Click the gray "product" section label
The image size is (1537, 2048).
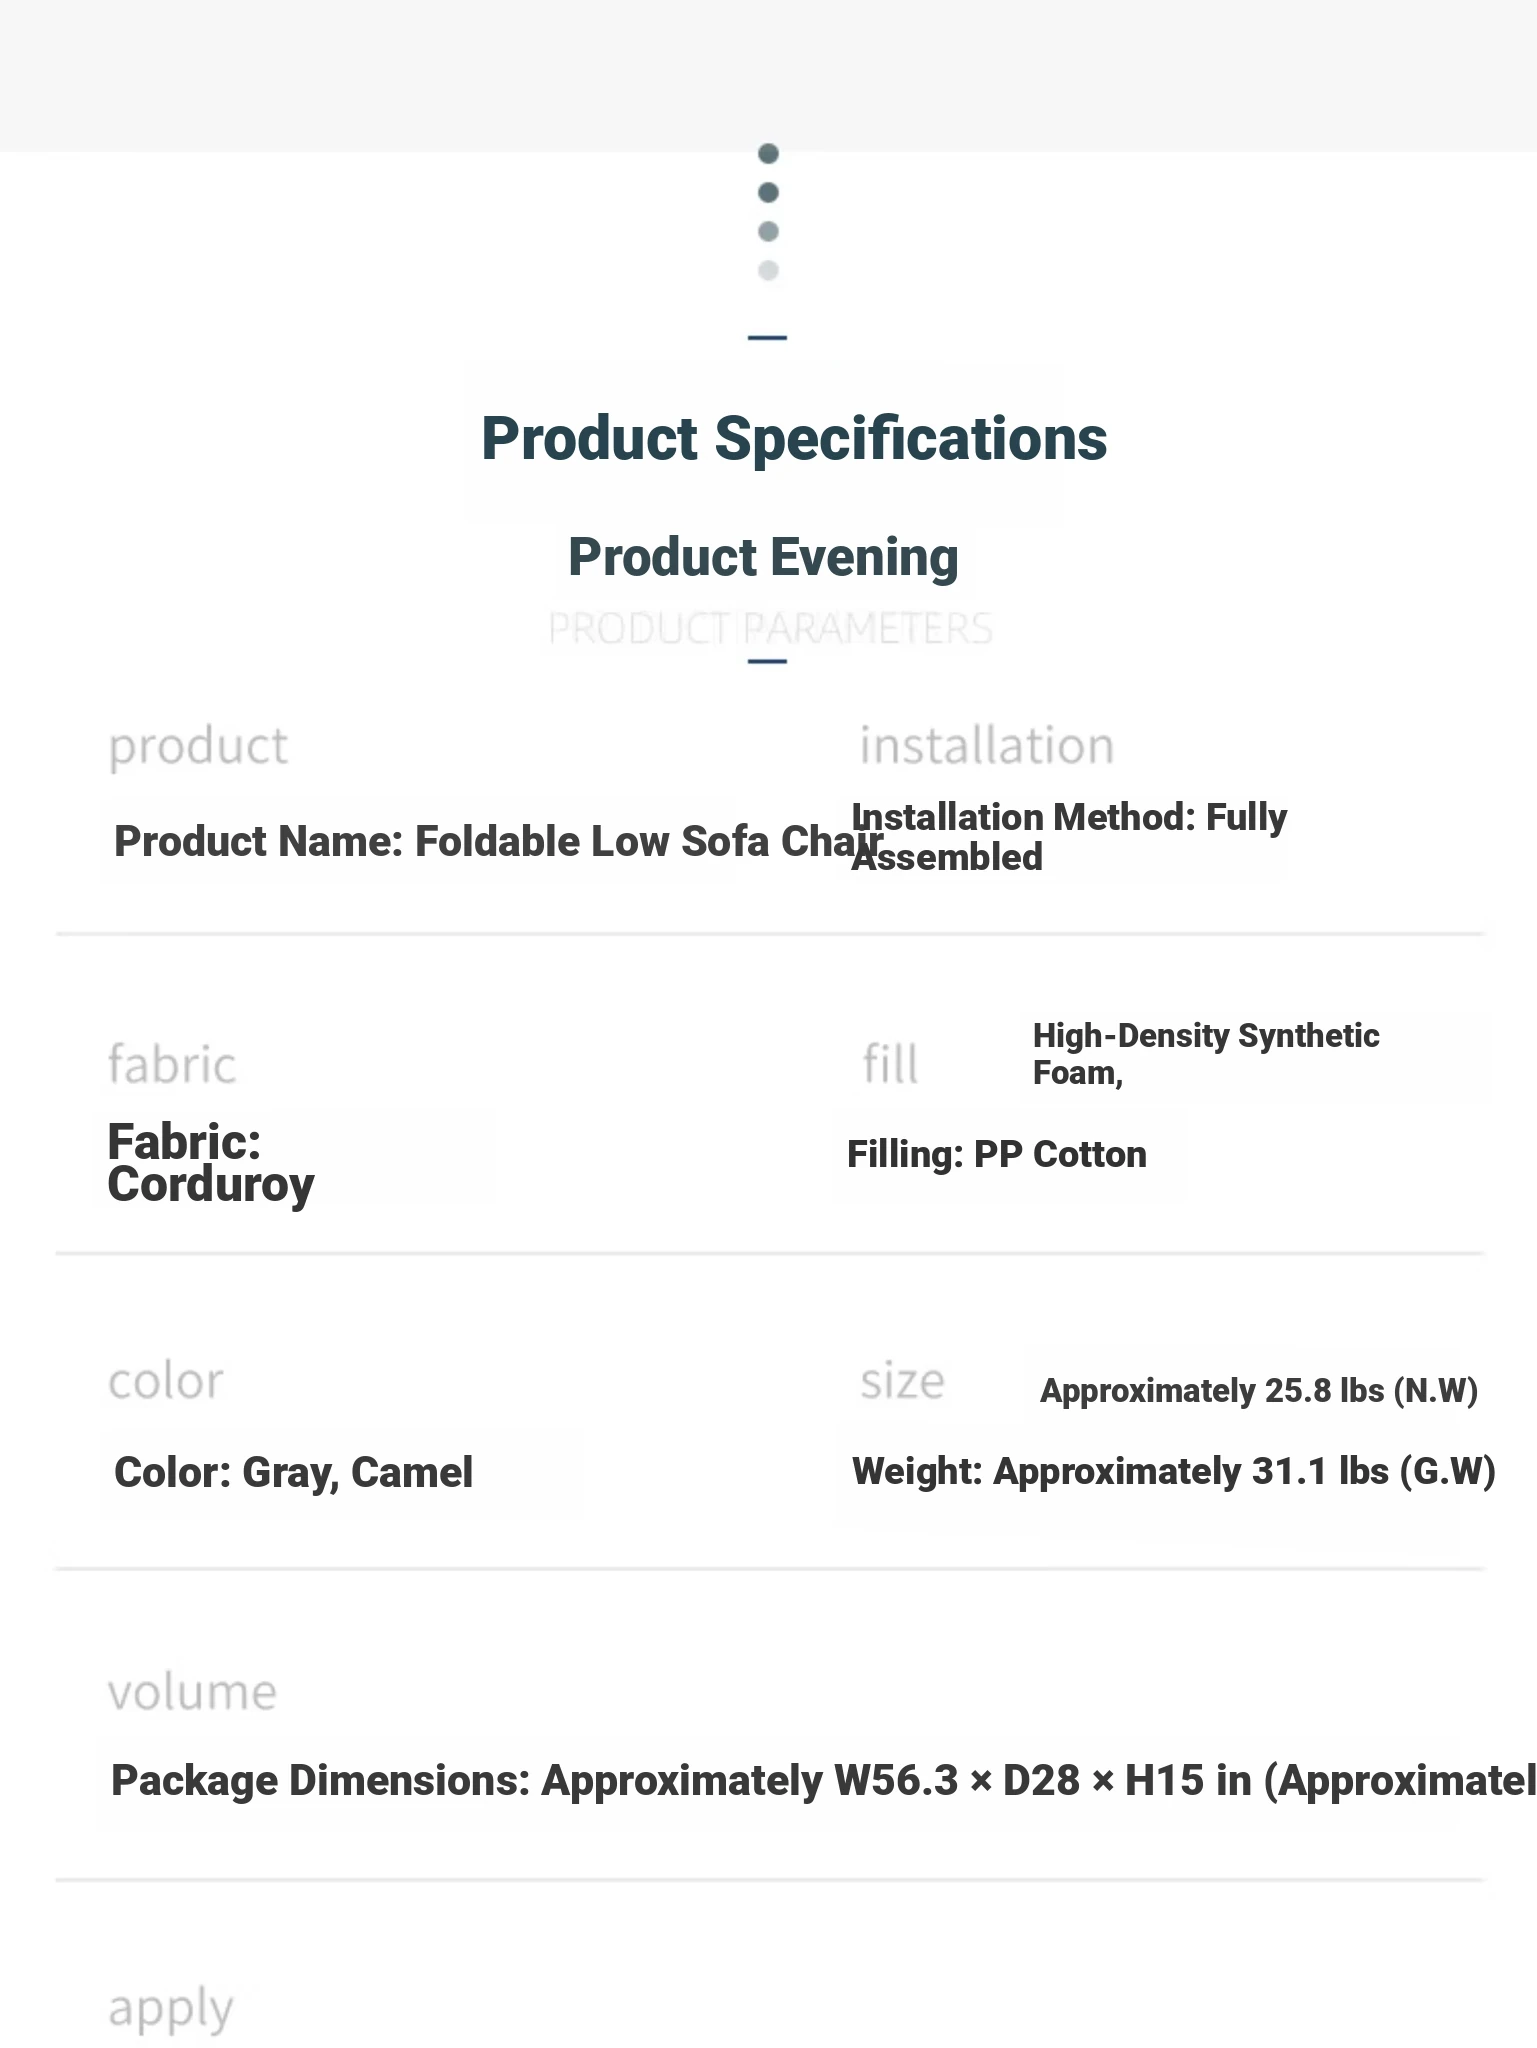point(198,746)
